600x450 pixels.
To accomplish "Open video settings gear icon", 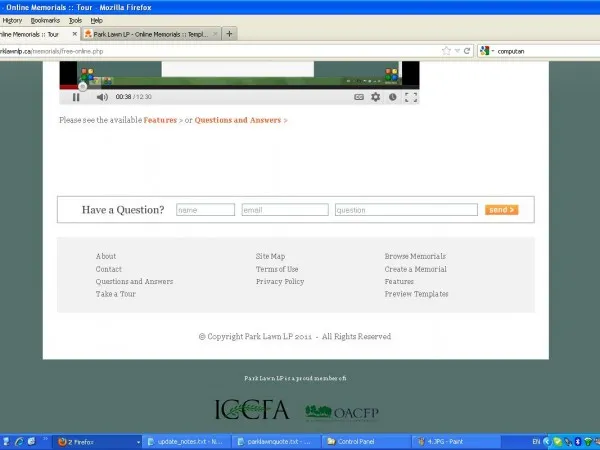I will click(x=376, y=97).
